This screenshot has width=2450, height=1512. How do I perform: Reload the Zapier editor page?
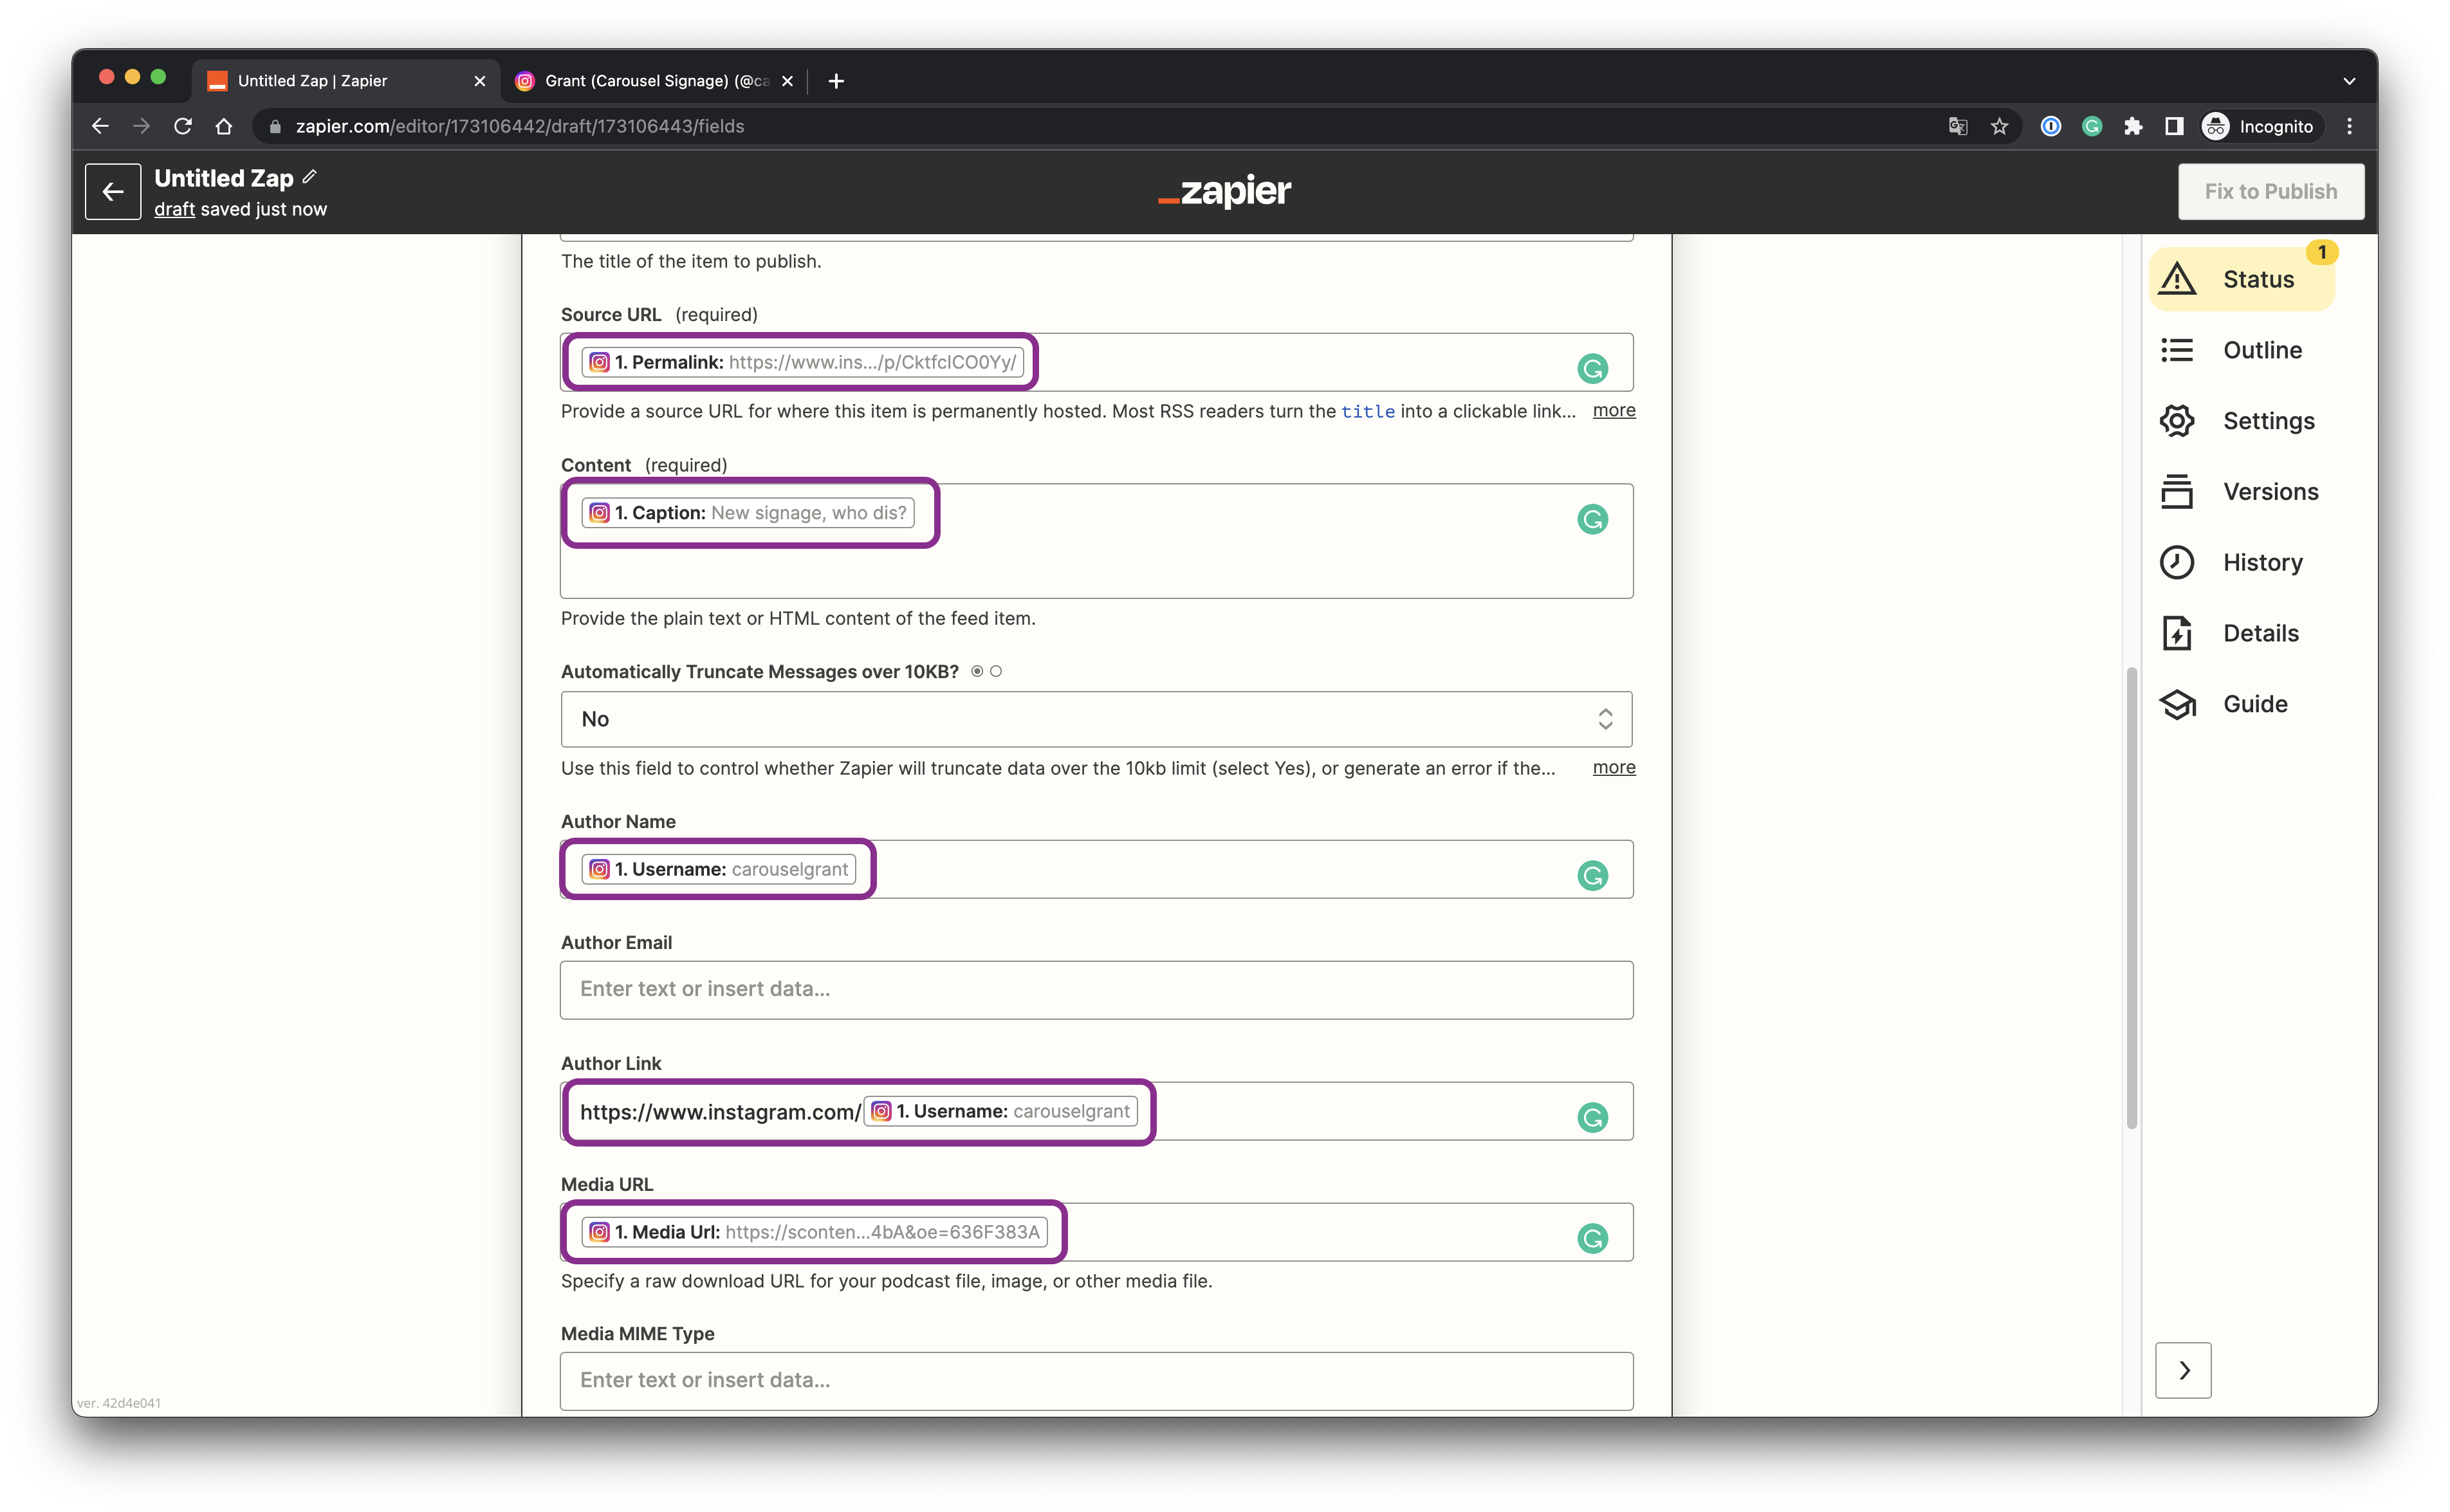(x=183, y=126)
